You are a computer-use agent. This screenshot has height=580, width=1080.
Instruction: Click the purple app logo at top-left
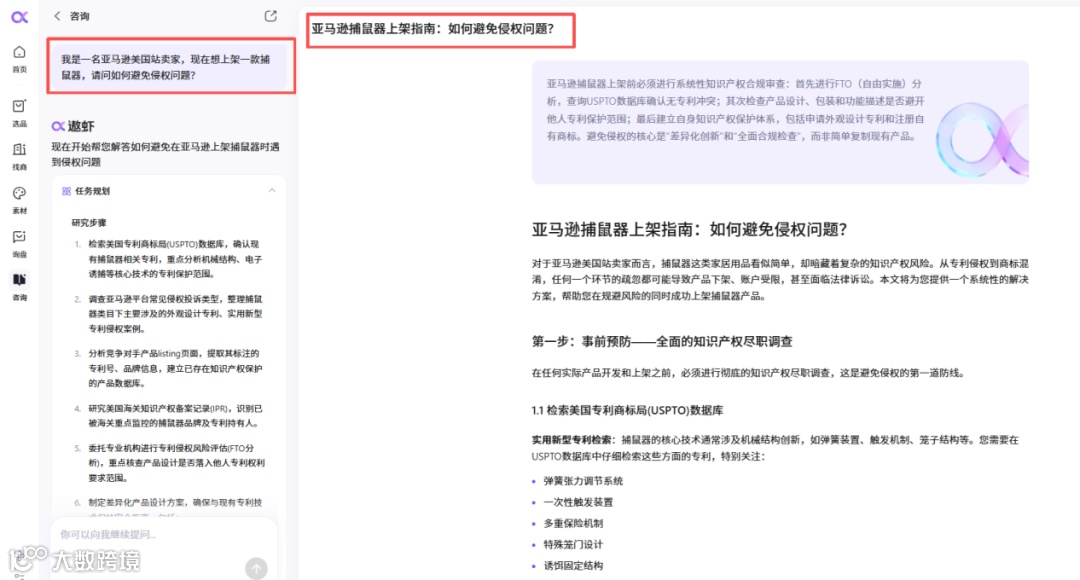pyautogui.click(x=19, y=17)
